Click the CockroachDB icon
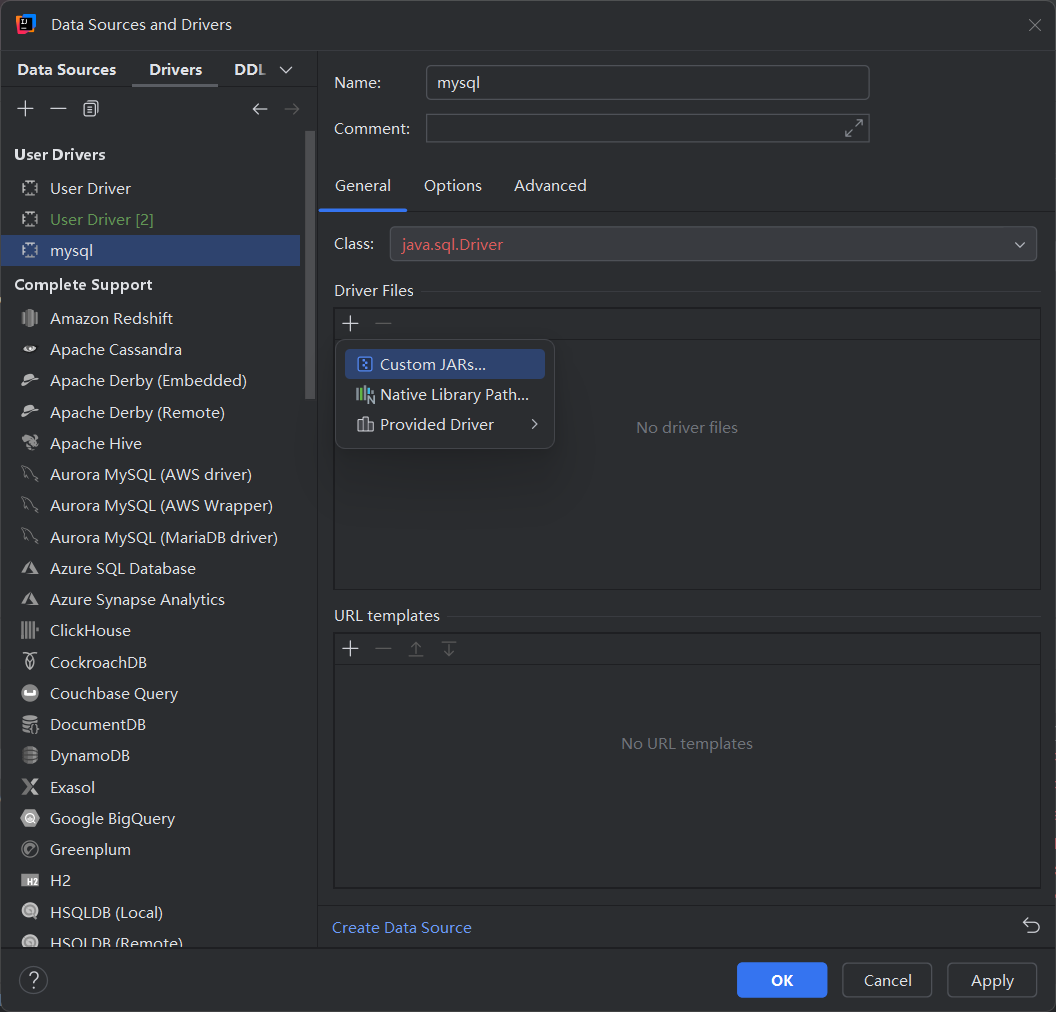Image resolution: width=1056 pixels, height=1012 pixels. (x=30, y=662)
